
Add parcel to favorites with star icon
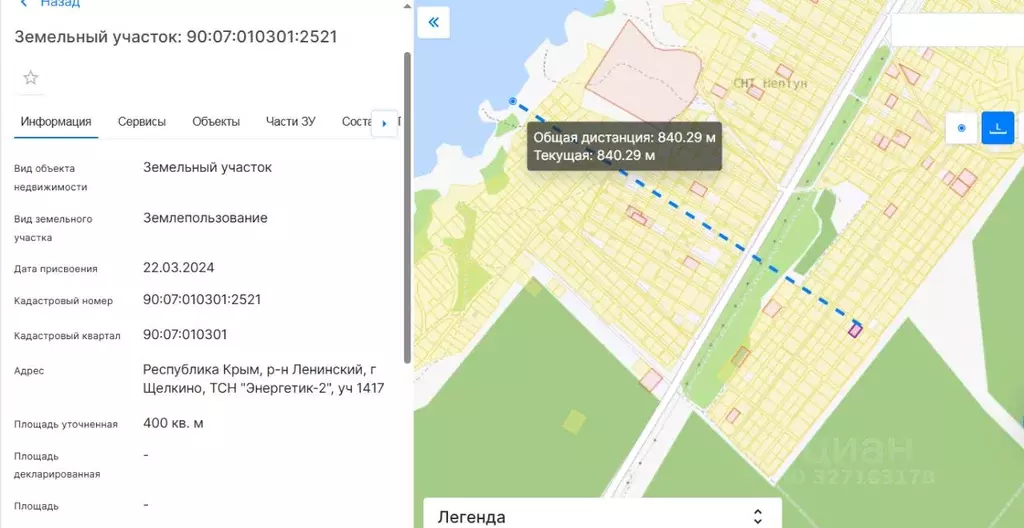[x=31, y=78]
